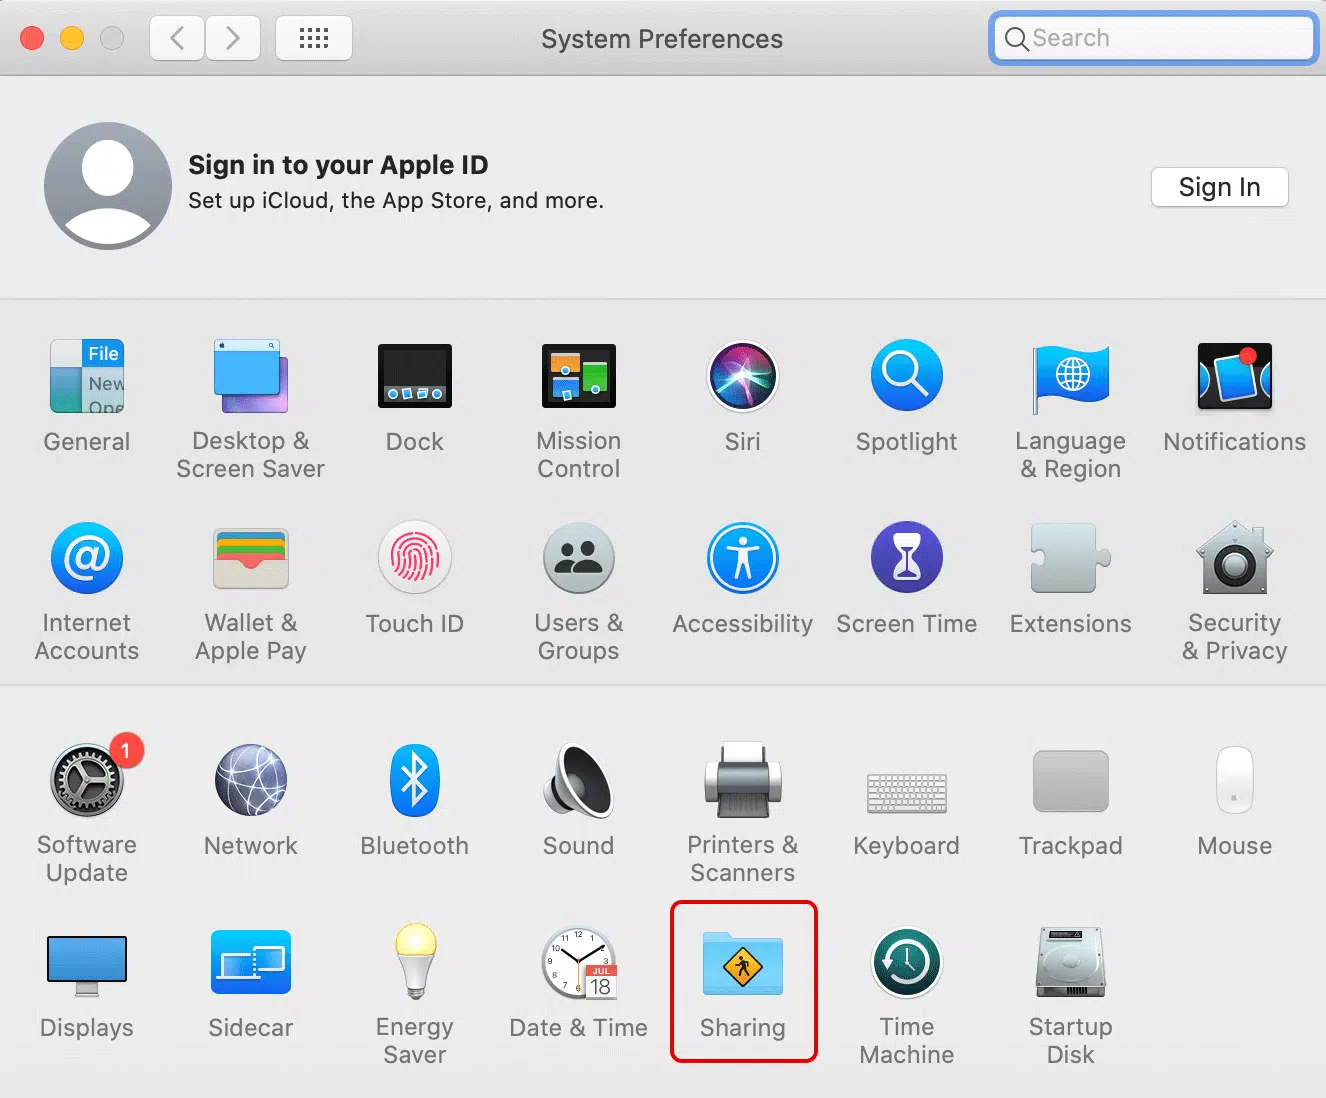Minimize the window with yellow button

[x=72, y=38]
